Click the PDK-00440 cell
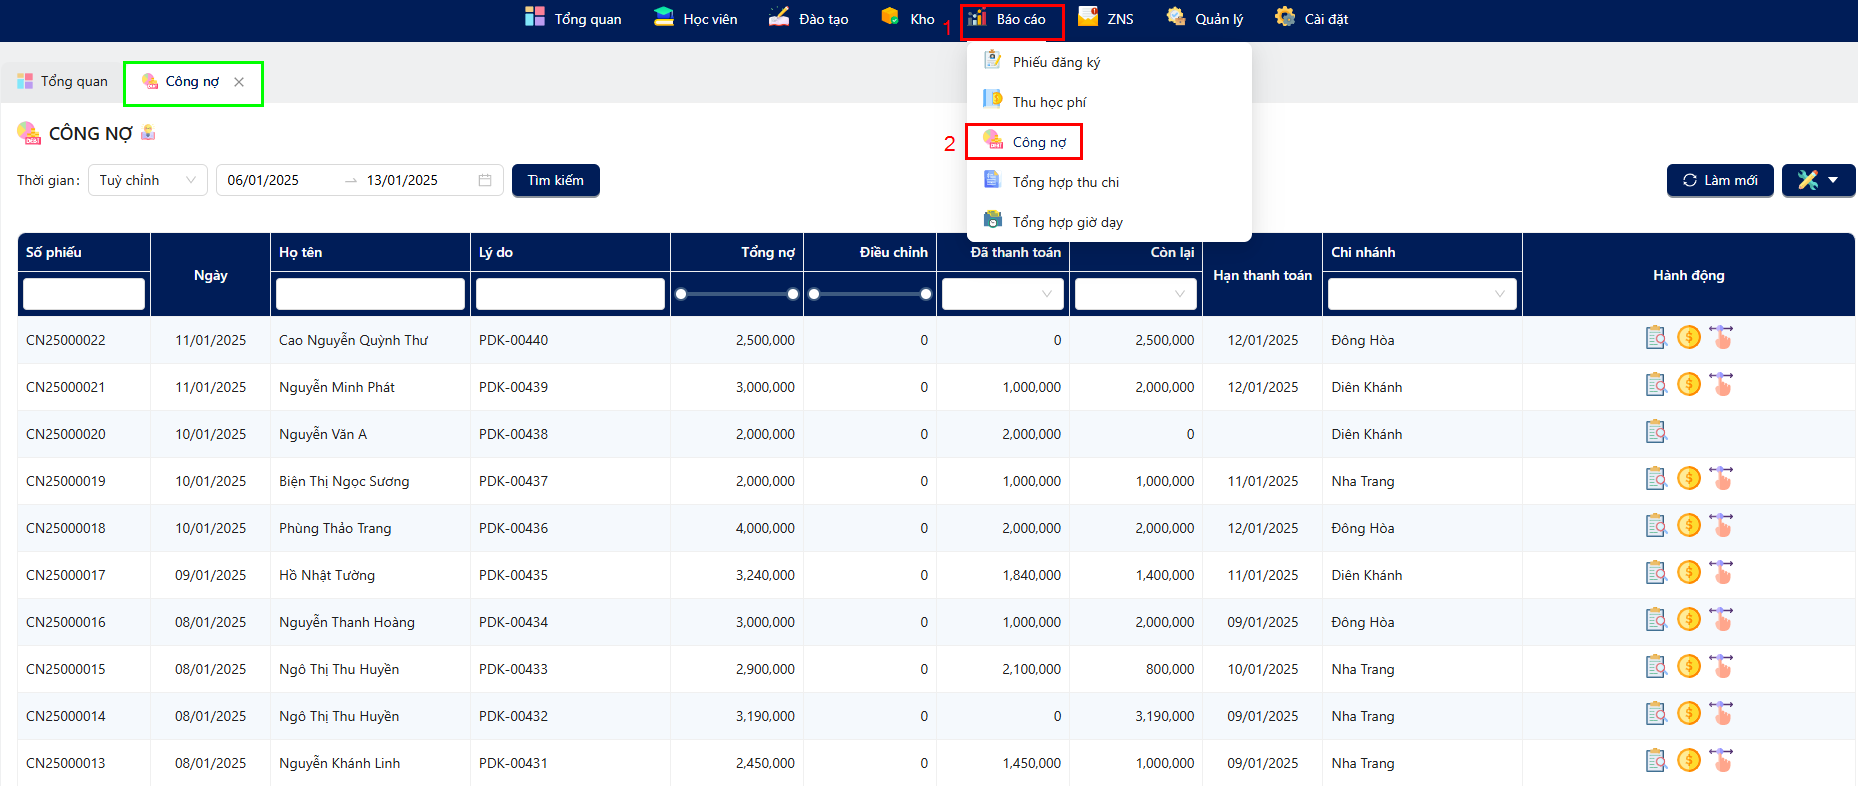The width and height of the screenshot is (1858, 786). [570, 340]
